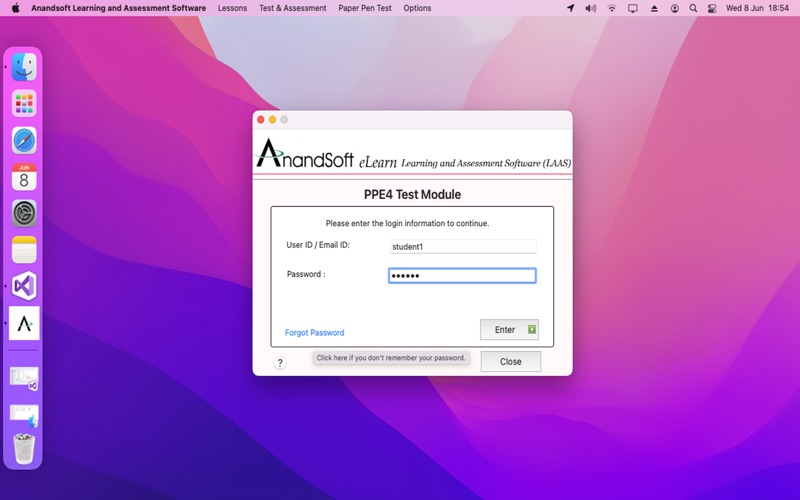Open Finder from the dock
Image resolution: width=800 pixels, height=500 pixels.
point(24,67)
